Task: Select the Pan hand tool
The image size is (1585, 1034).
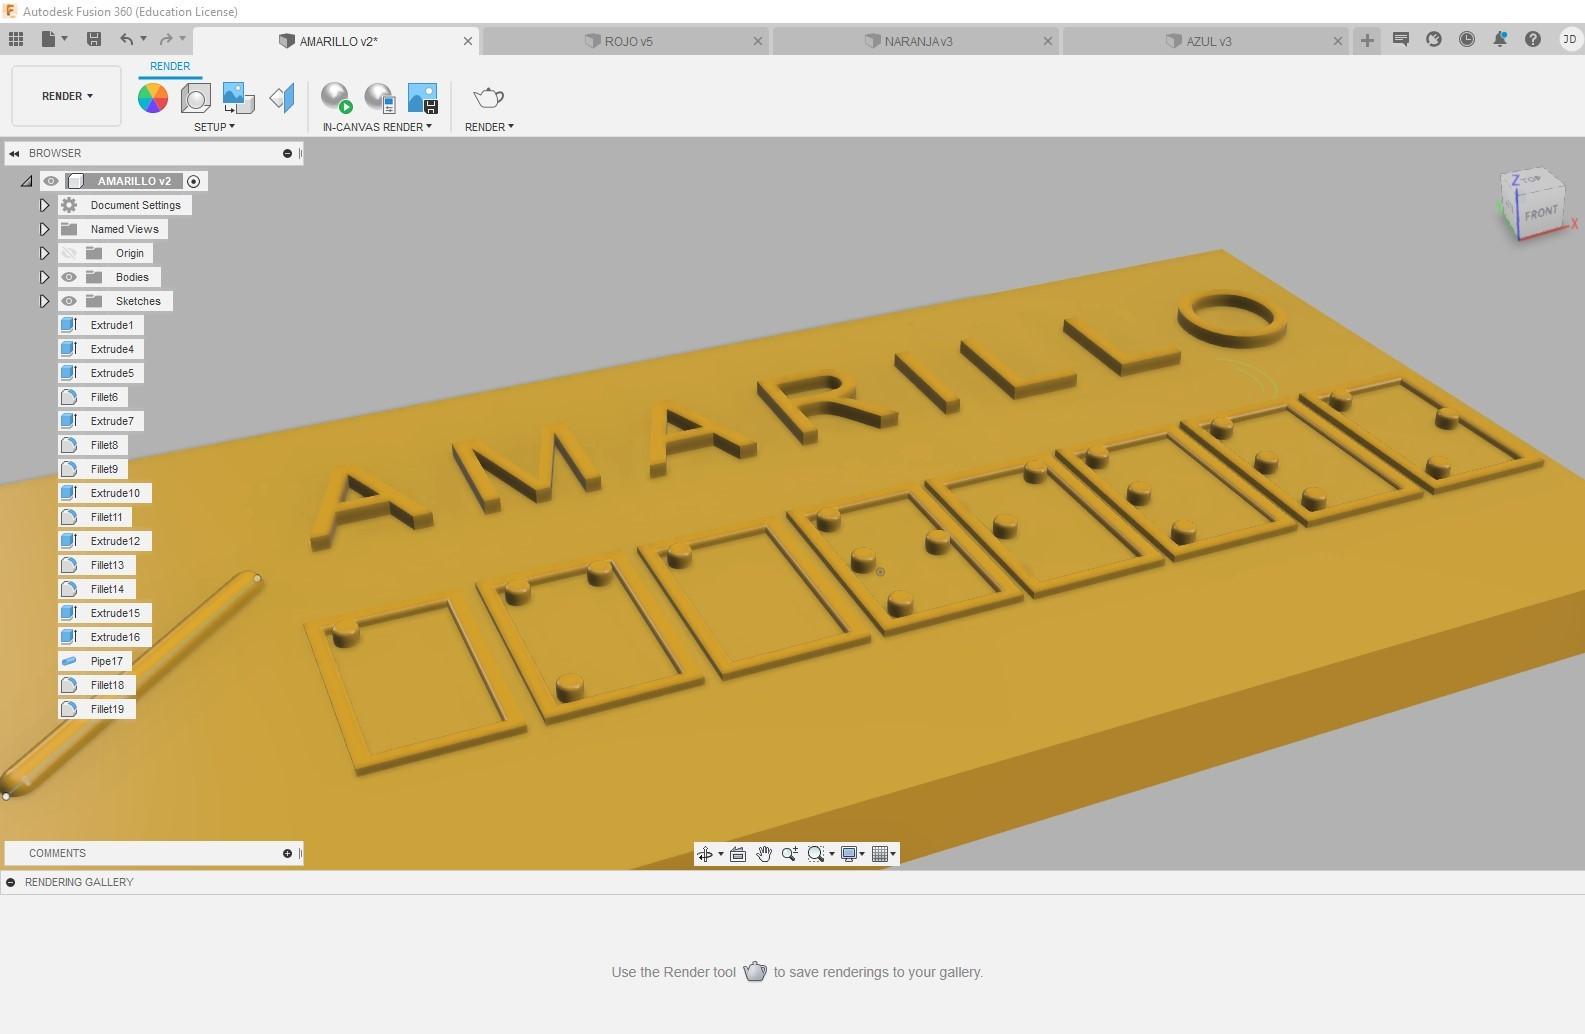Action: pyautogui.click(x=764, y=854)
